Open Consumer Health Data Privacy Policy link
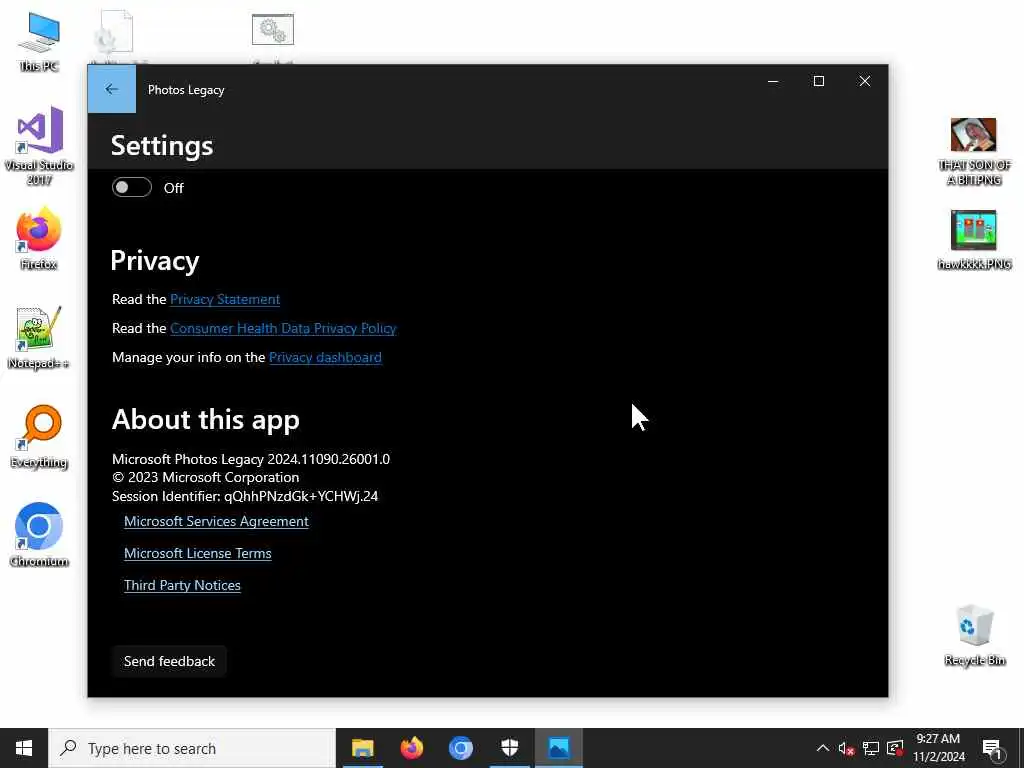 [x=283, y=328]
